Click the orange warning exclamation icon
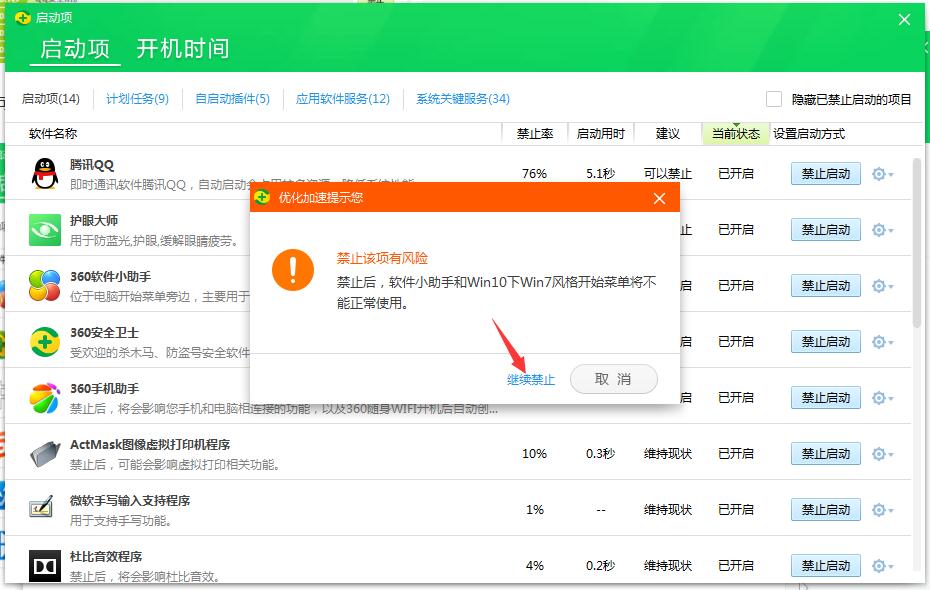 point(293,270)
